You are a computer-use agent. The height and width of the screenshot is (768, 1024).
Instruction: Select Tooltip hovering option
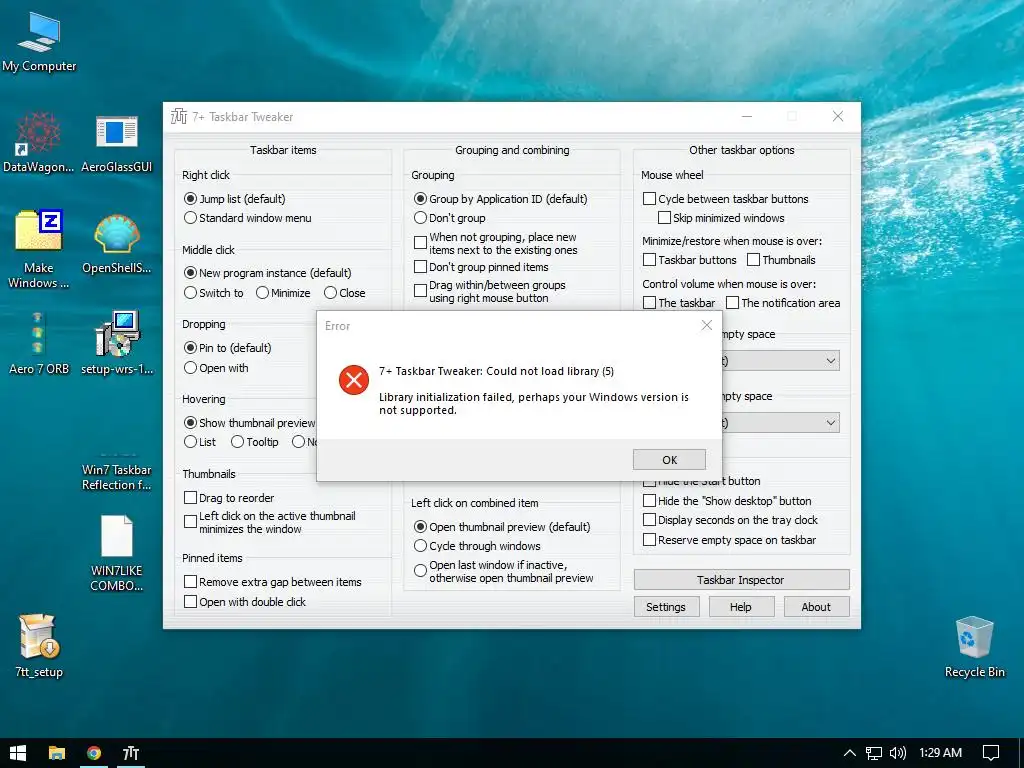(255, 442)
